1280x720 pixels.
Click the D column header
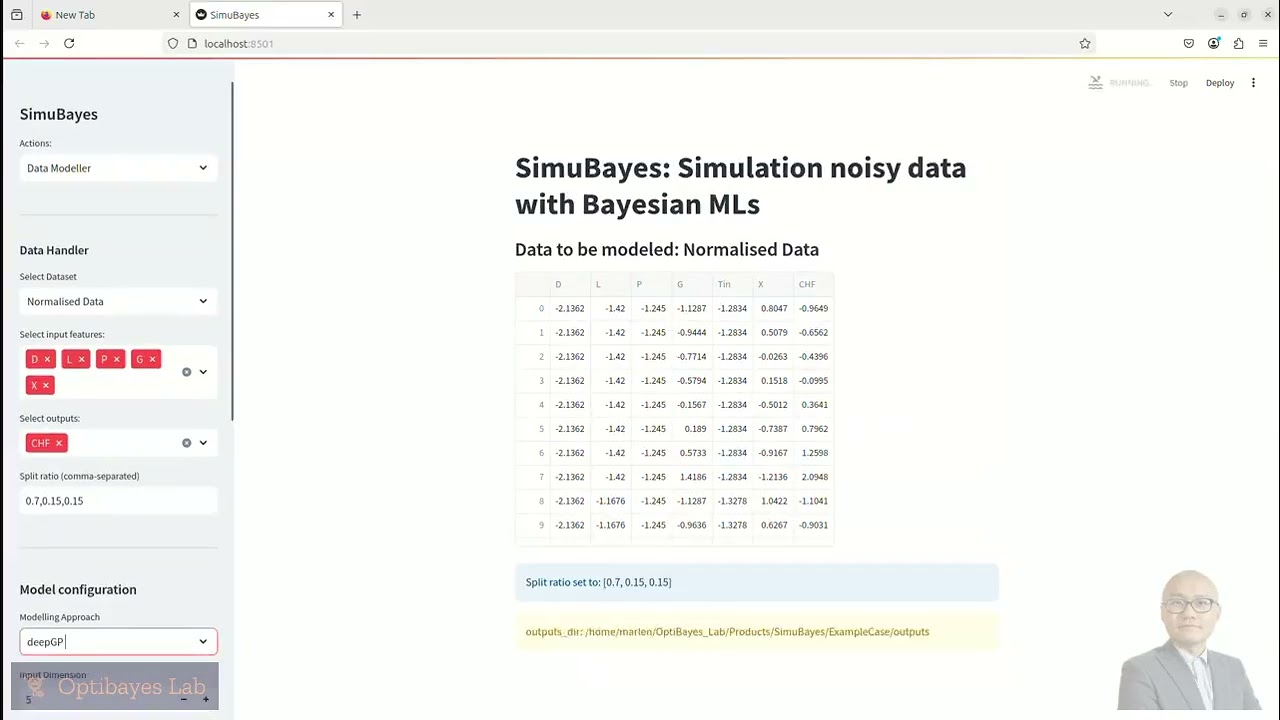[570, 284]
